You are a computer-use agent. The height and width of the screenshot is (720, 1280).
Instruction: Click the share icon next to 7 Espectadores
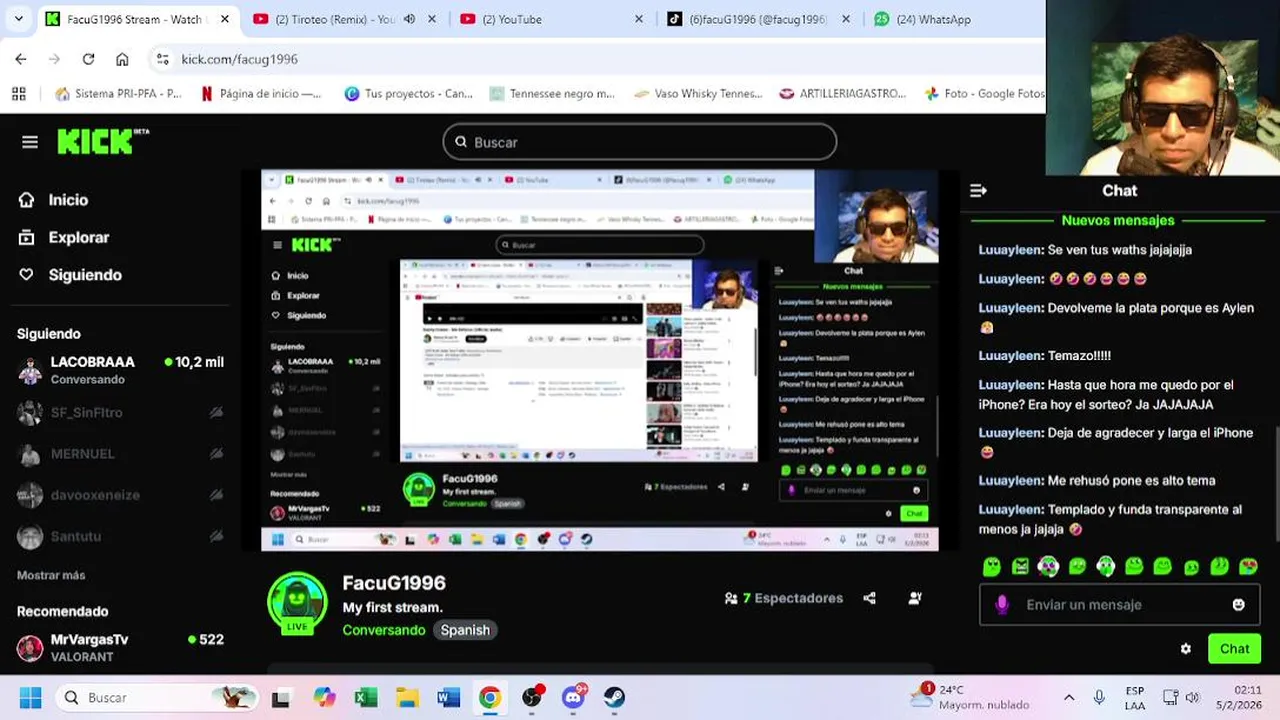pos(869,598)
